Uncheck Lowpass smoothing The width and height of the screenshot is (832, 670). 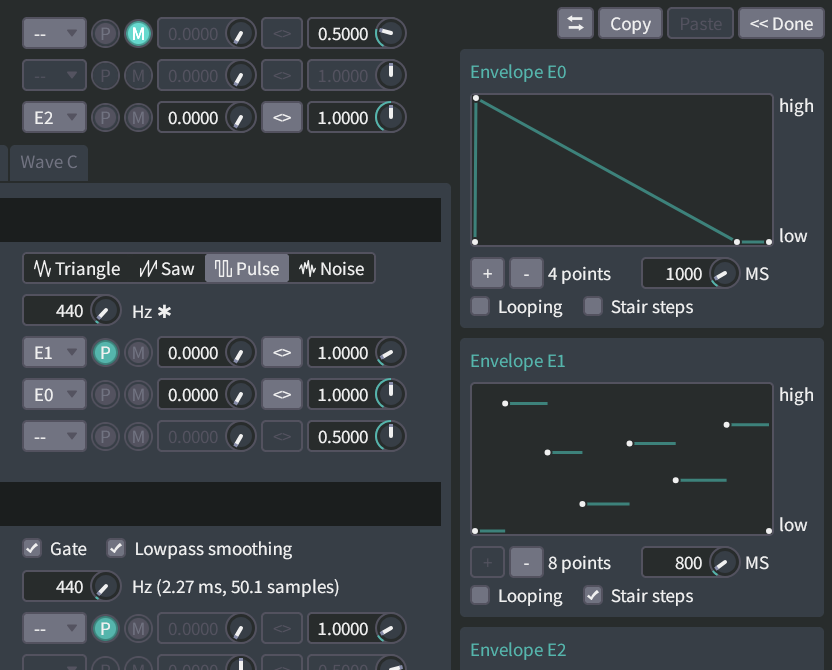117,549
